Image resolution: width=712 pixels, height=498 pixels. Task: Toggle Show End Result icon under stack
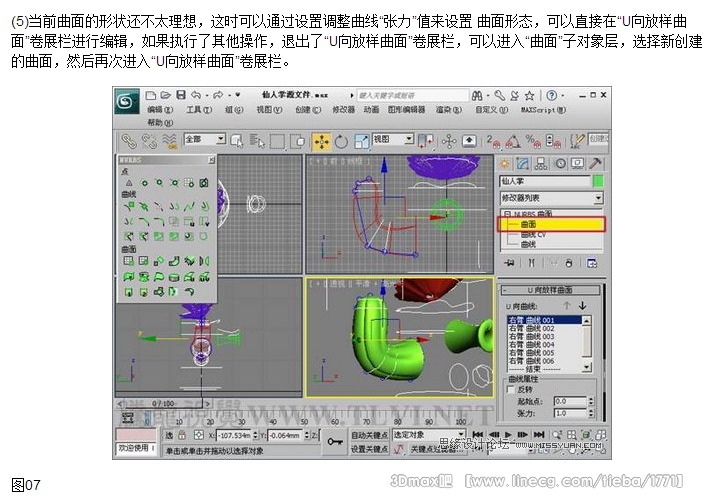(531, 263)
